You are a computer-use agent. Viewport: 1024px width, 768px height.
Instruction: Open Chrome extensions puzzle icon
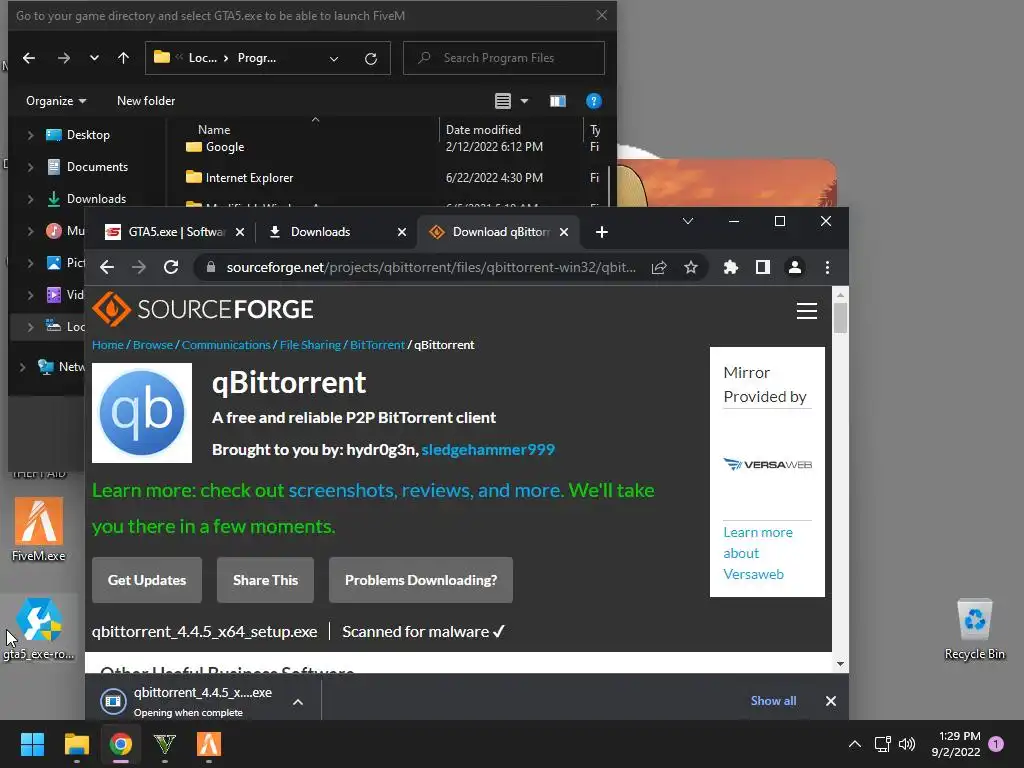point(730,267)
